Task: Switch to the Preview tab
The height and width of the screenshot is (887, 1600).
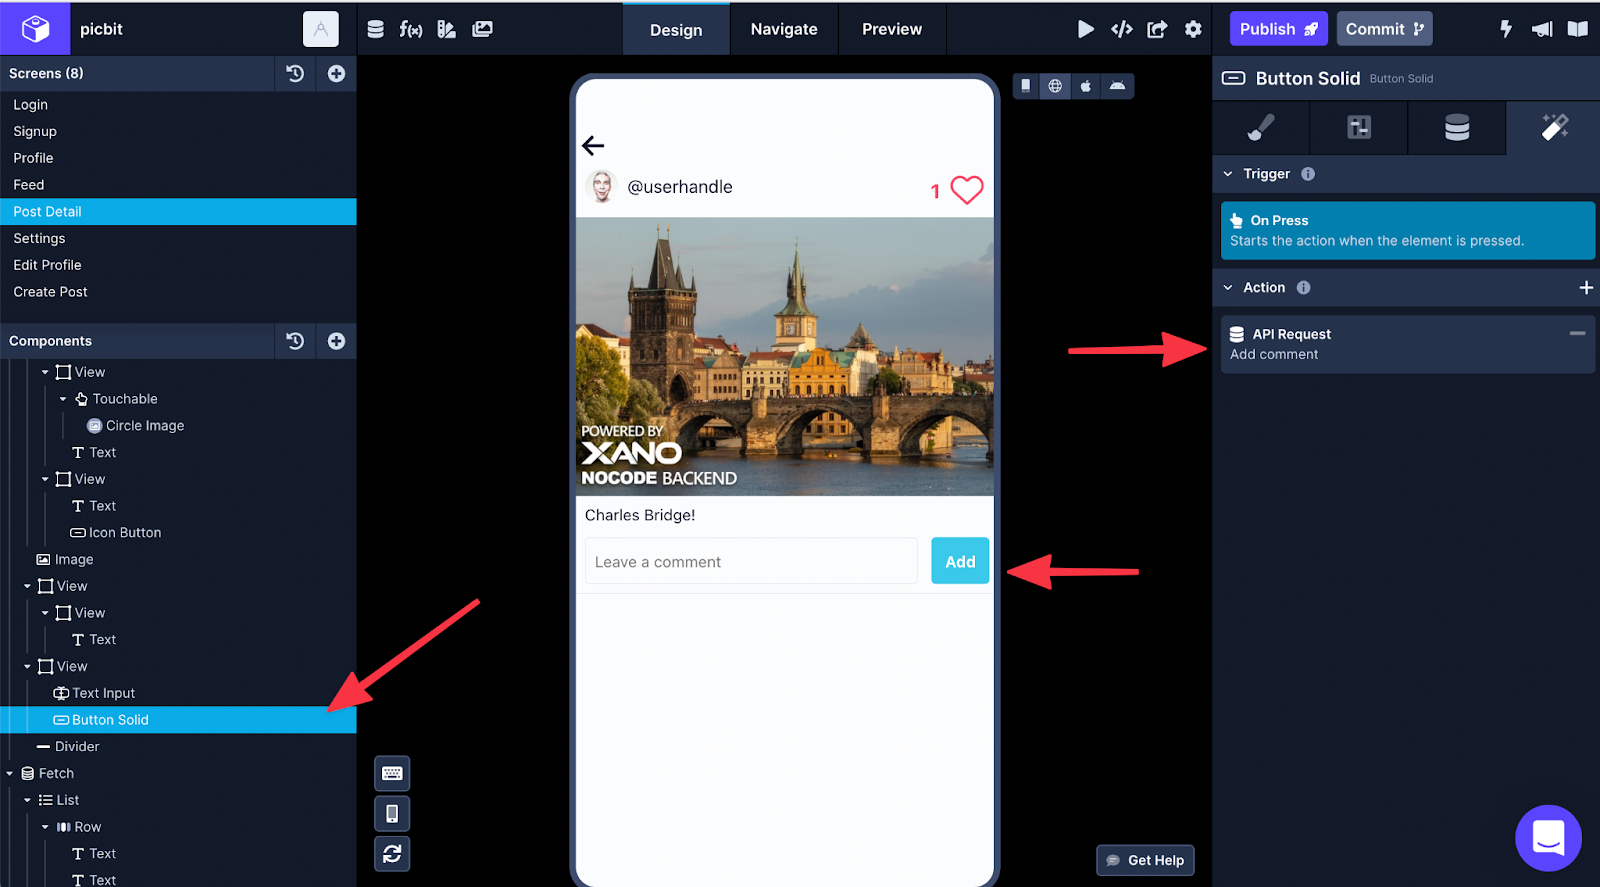Action: (x=891, y=29)
